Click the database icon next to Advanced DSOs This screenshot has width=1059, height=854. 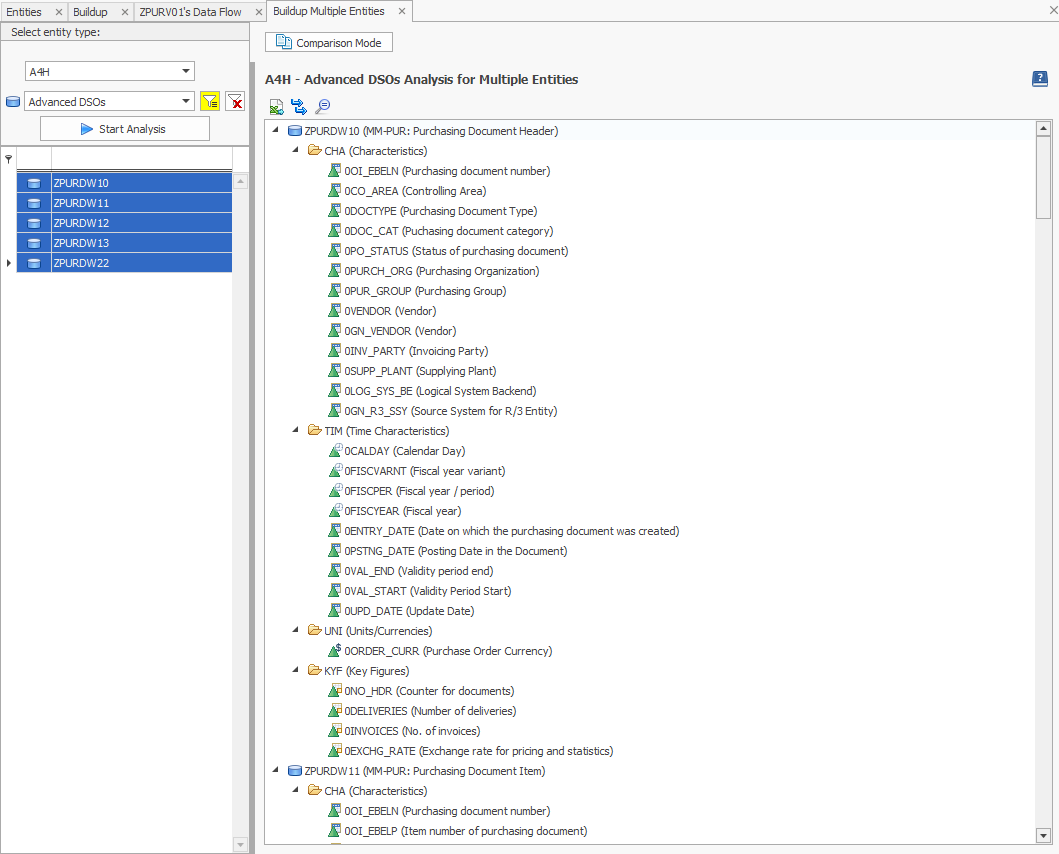click(13, 101)
